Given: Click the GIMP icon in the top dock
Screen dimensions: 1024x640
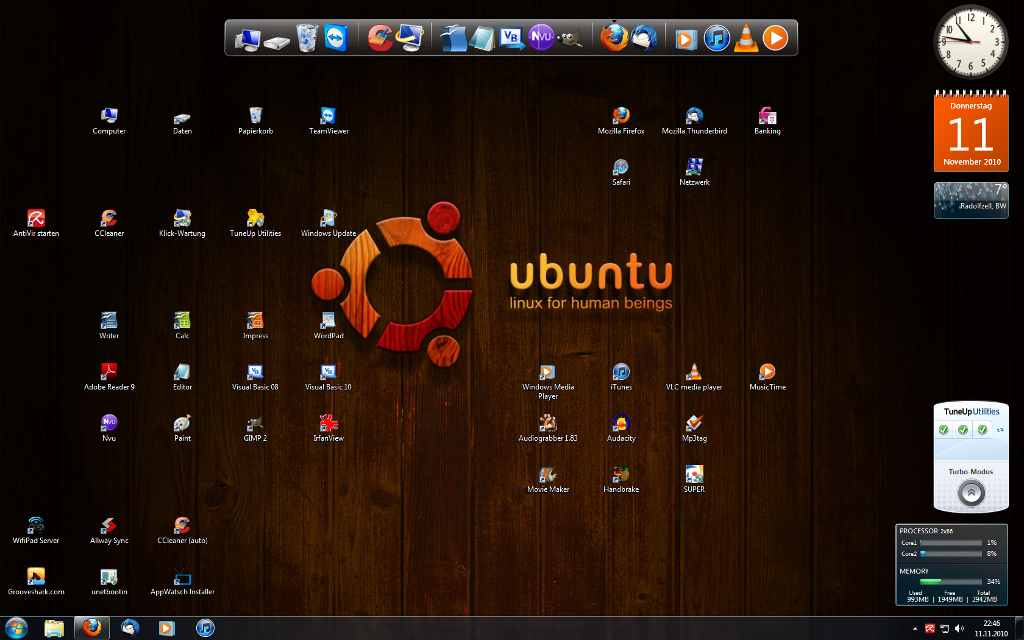Looking at the screenshot, I should (569, 39).
